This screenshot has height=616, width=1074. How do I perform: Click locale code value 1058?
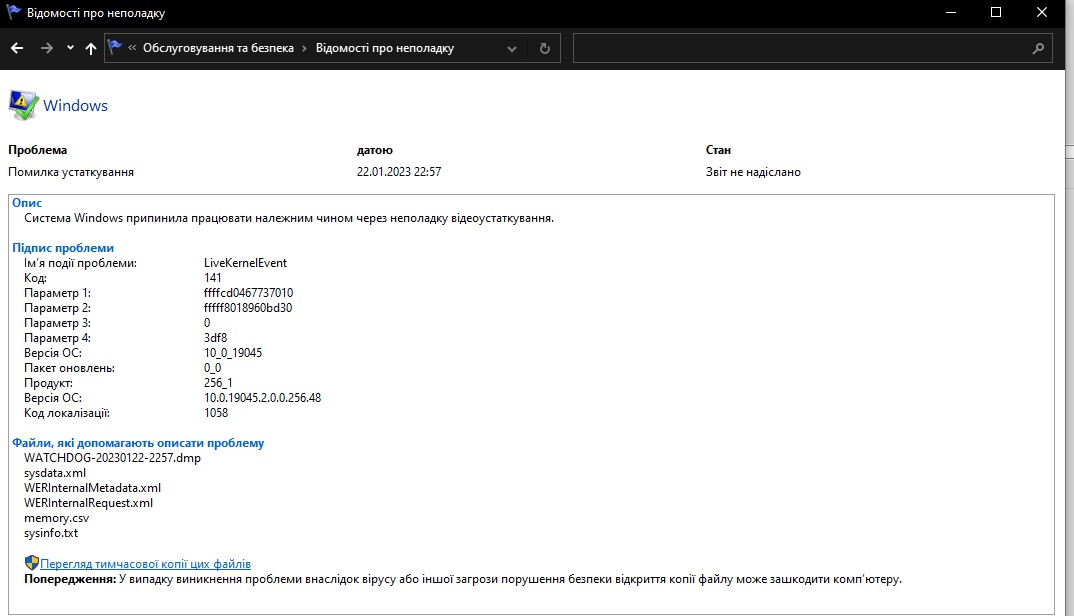coord(216,412)
